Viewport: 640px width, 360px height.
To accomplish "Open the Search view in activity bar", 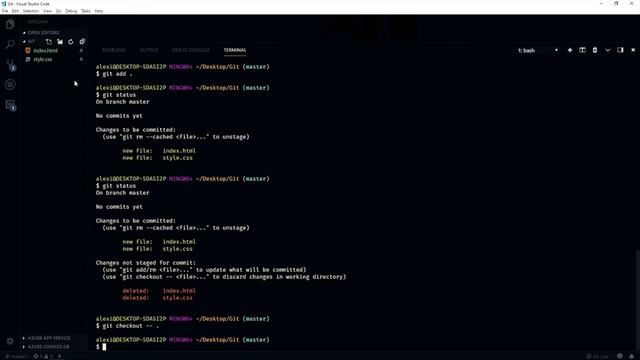I will (x=10, y=44).
